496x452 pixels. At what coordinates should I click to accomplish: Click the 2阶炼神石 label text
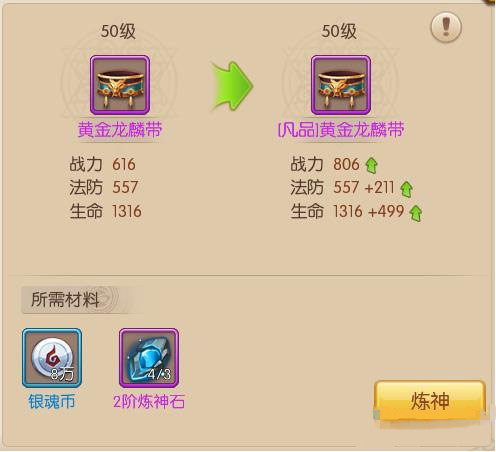(149, 402)
